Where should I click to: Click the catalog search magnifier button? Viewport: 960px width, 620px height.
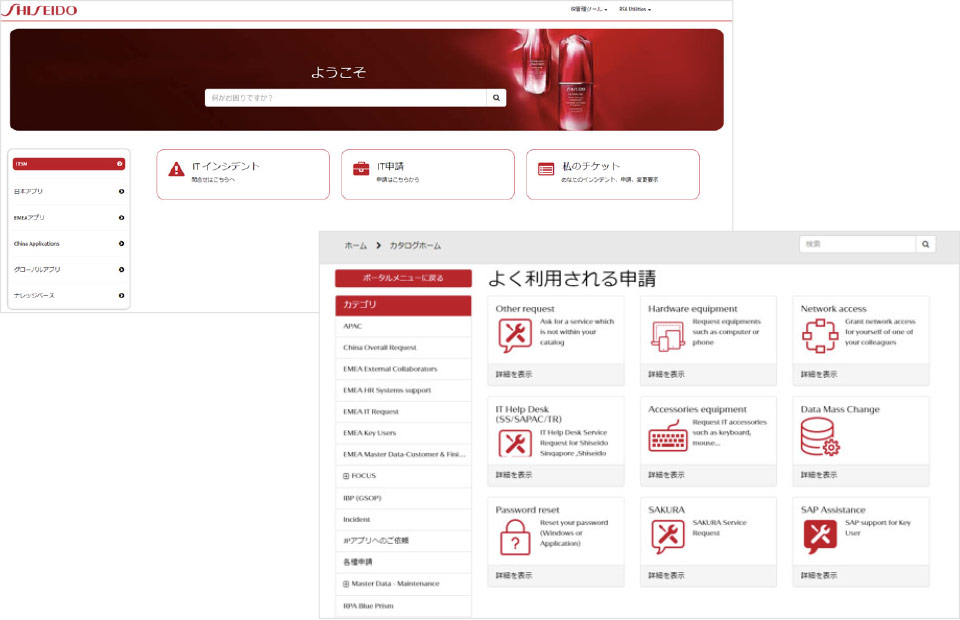(x=926, y=244)
